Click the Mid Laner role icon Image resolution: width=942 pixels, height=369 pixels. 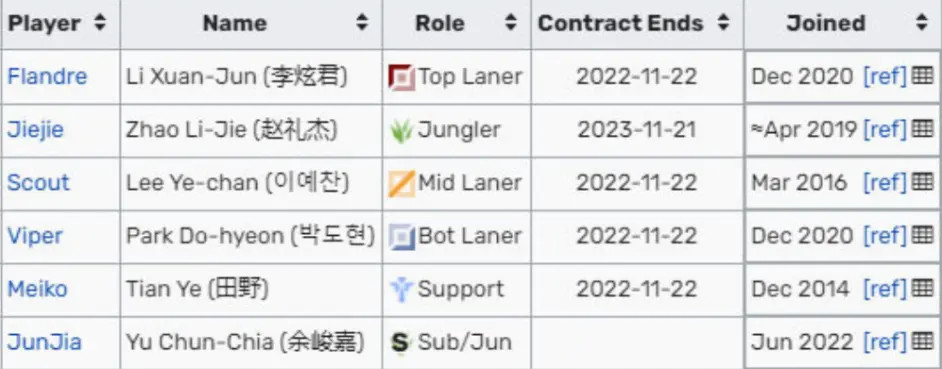click(x=401, y=183)
